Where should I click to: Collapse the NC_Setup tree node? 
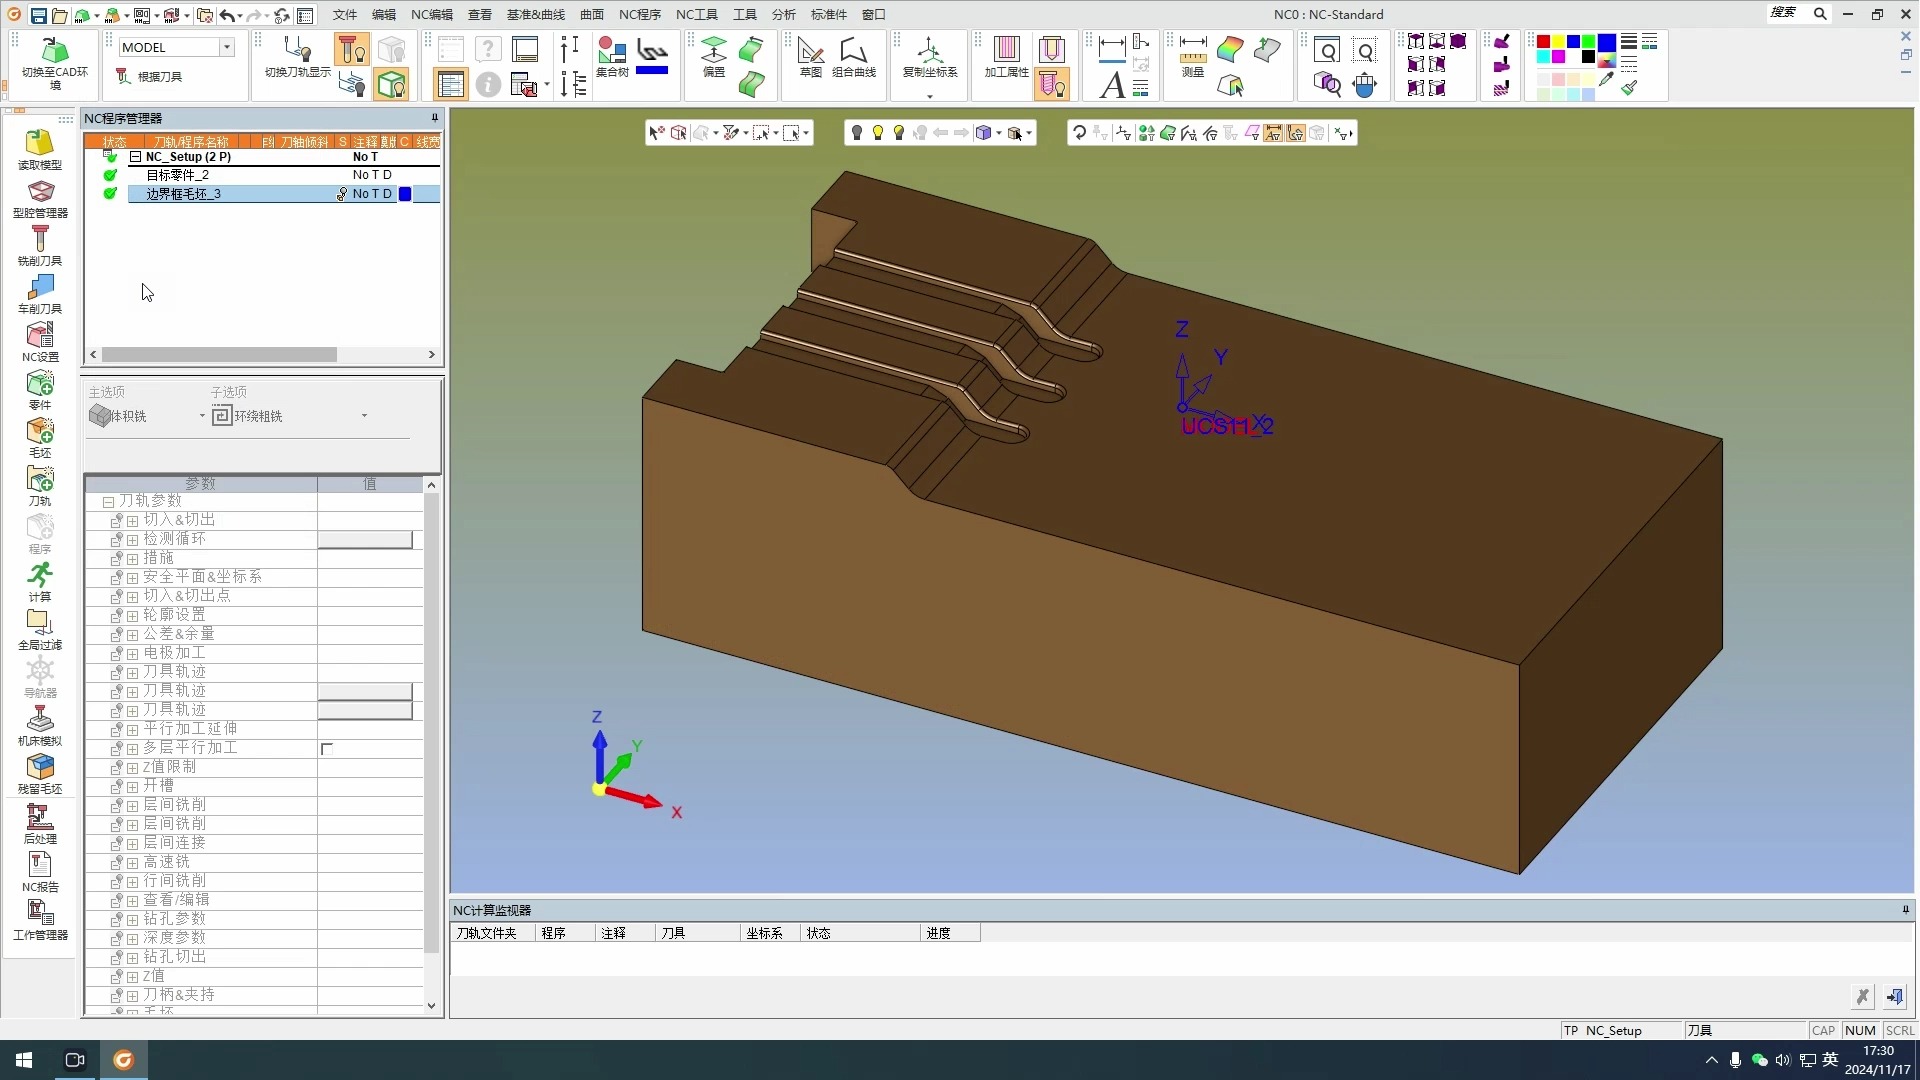135,157
